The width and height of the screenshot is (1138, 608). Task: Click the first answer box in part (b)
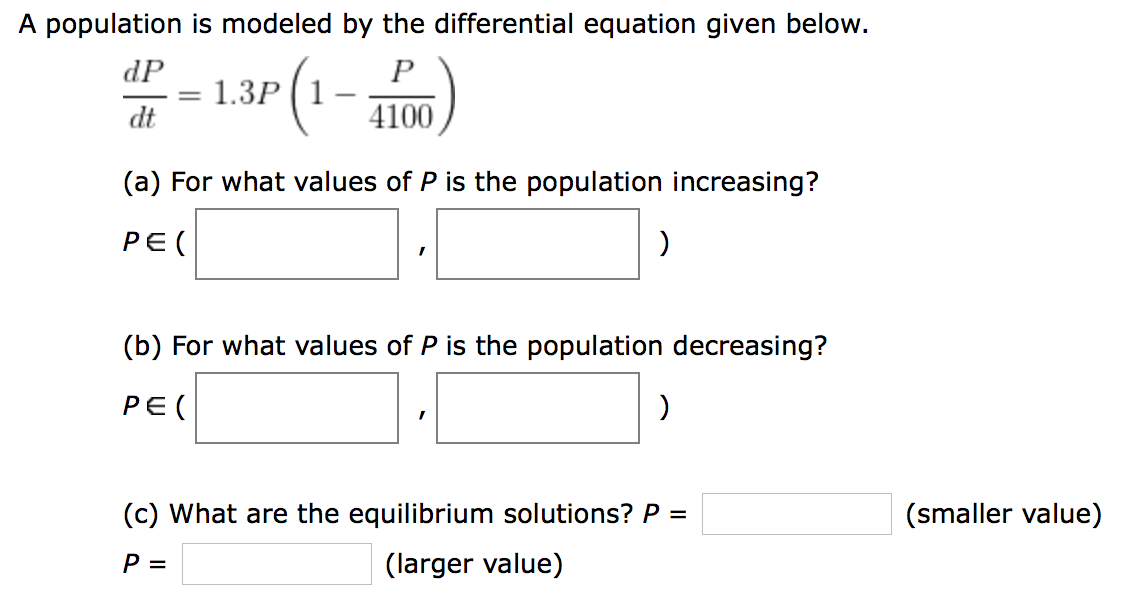[x=296, y=408]
